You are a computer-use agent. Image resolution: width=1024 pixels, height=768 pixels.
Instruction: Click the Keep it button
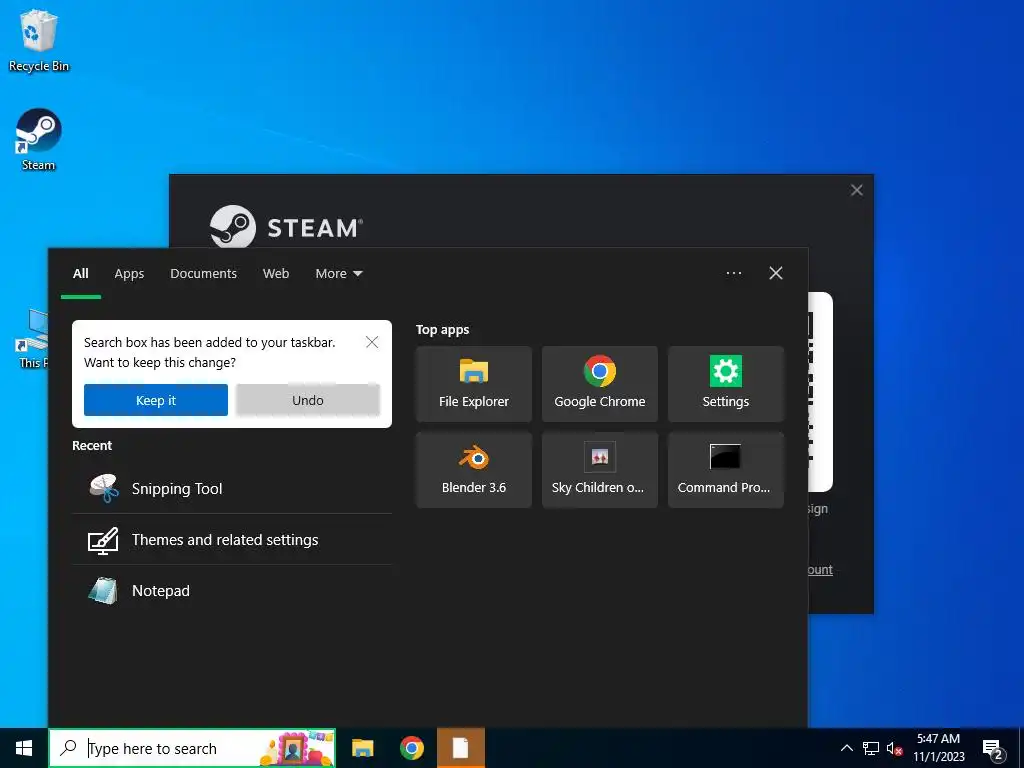[x=155, y=400]
